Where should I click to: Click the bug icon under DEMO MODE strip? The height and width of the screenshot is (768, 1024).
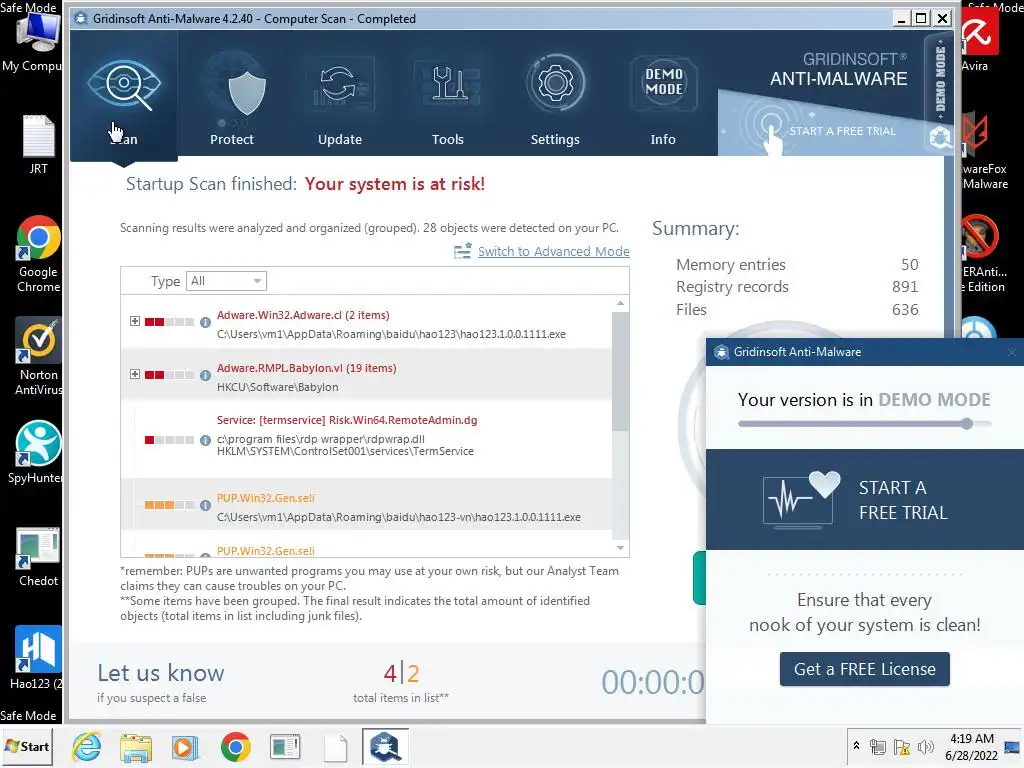coord(940,137)
